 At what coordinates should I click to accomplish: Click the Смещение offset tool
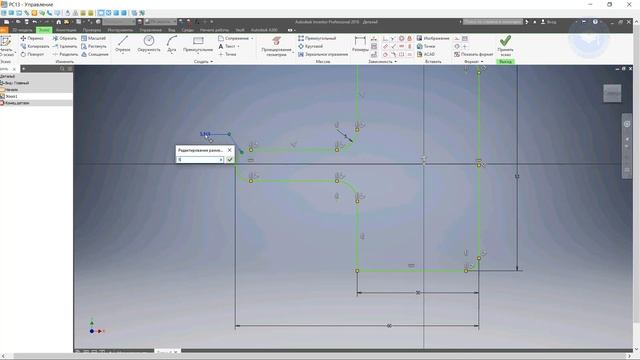95,54
